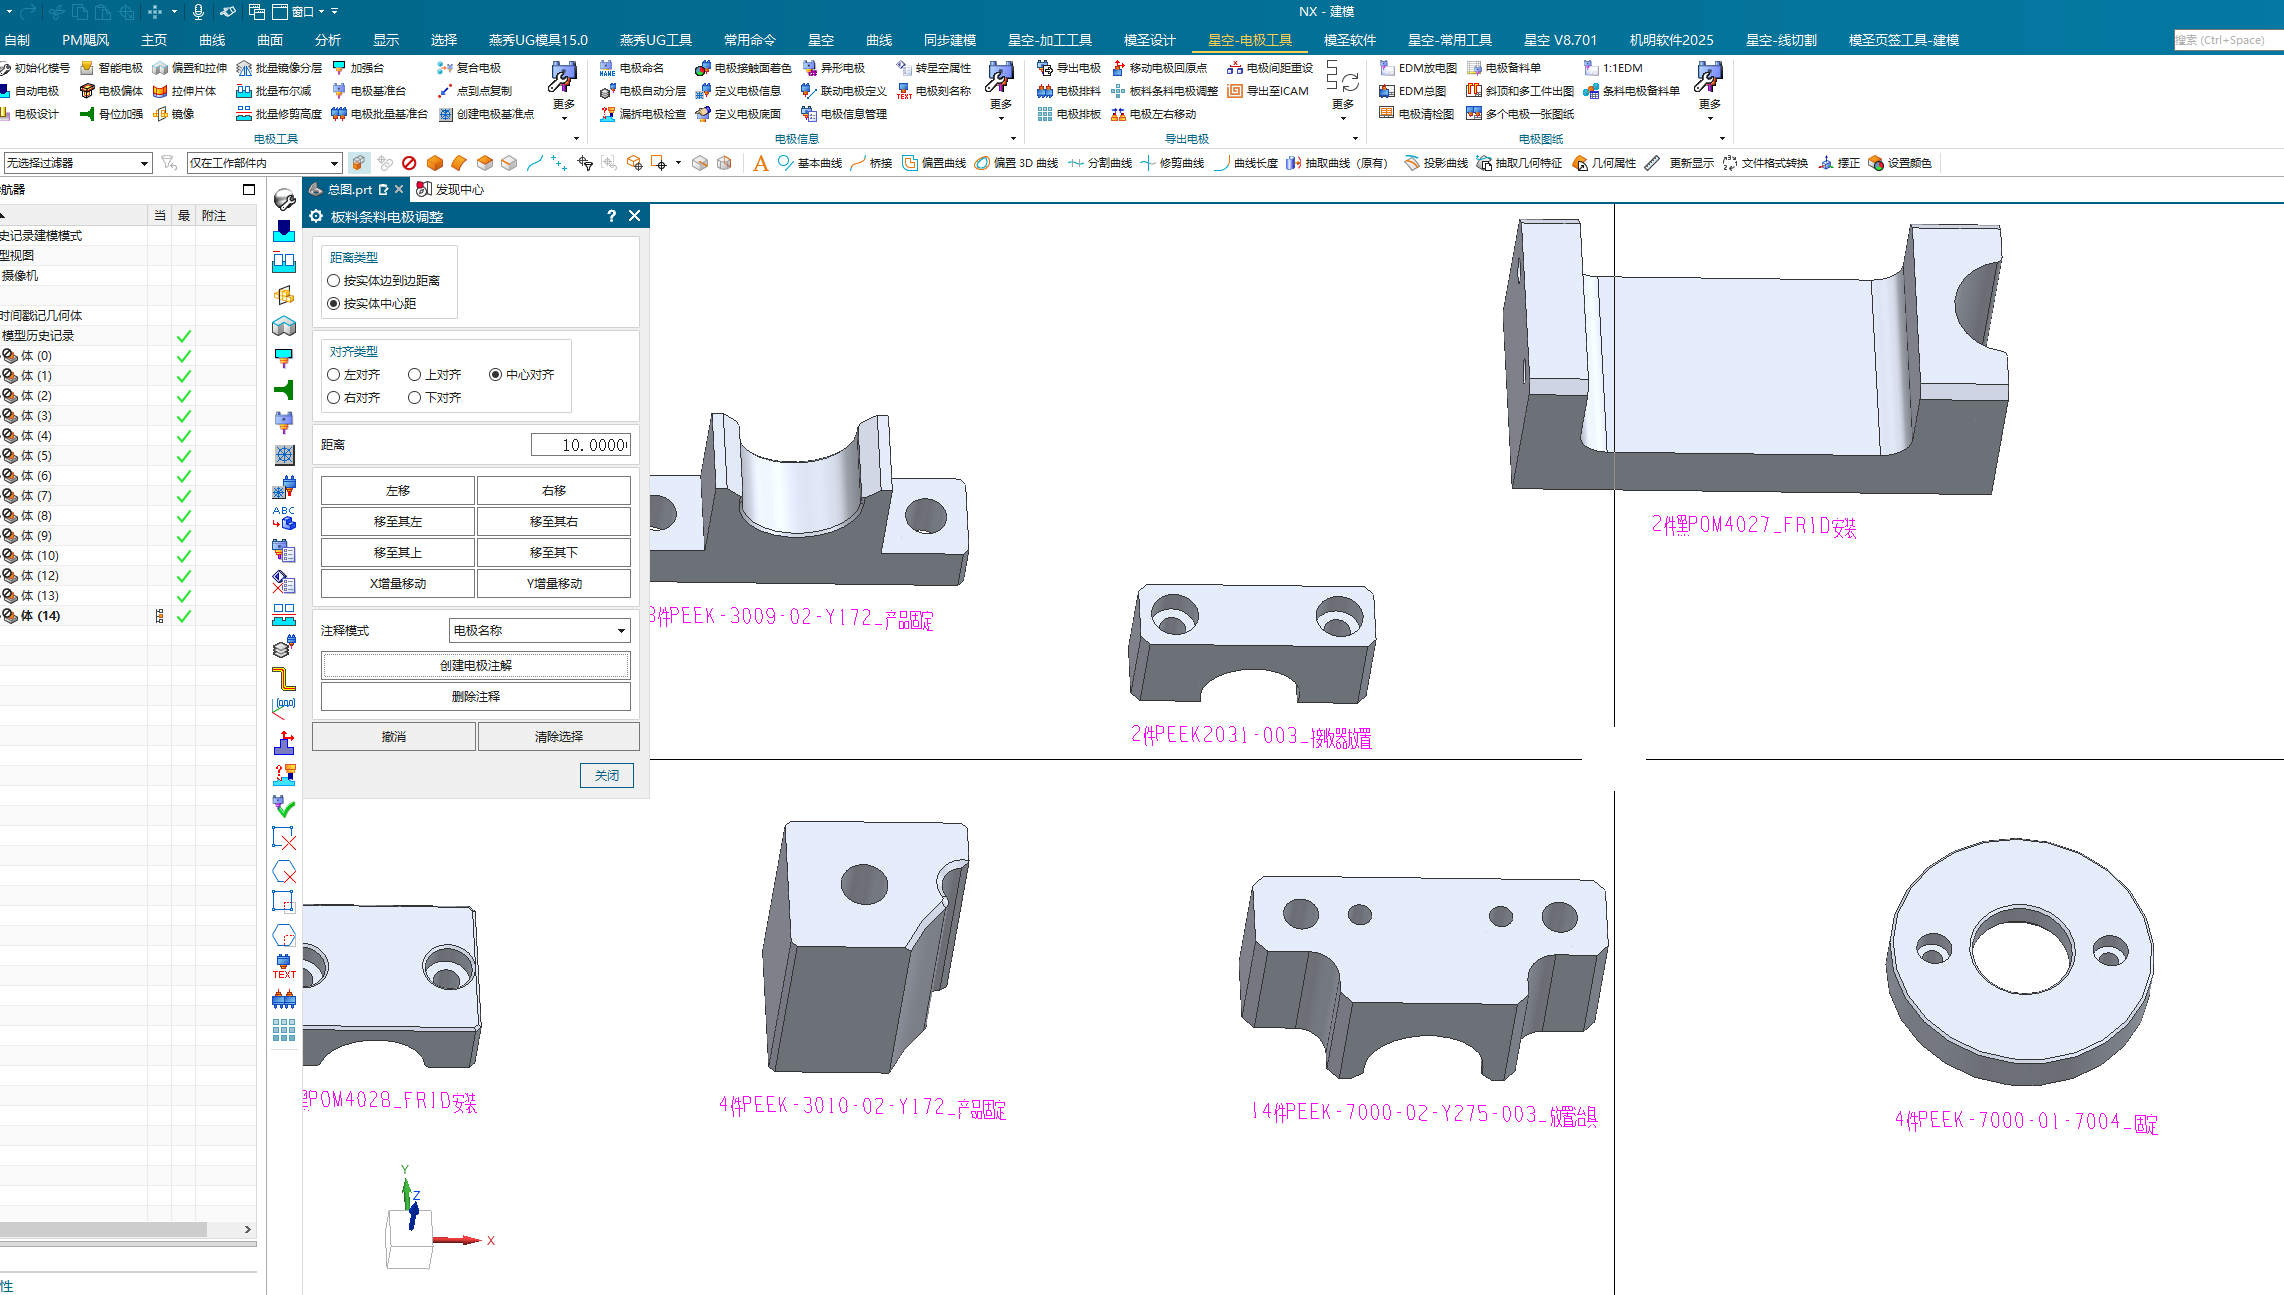Click the 左移 button
Viewport: 2284px width, 1295px height.
point(398,491)
